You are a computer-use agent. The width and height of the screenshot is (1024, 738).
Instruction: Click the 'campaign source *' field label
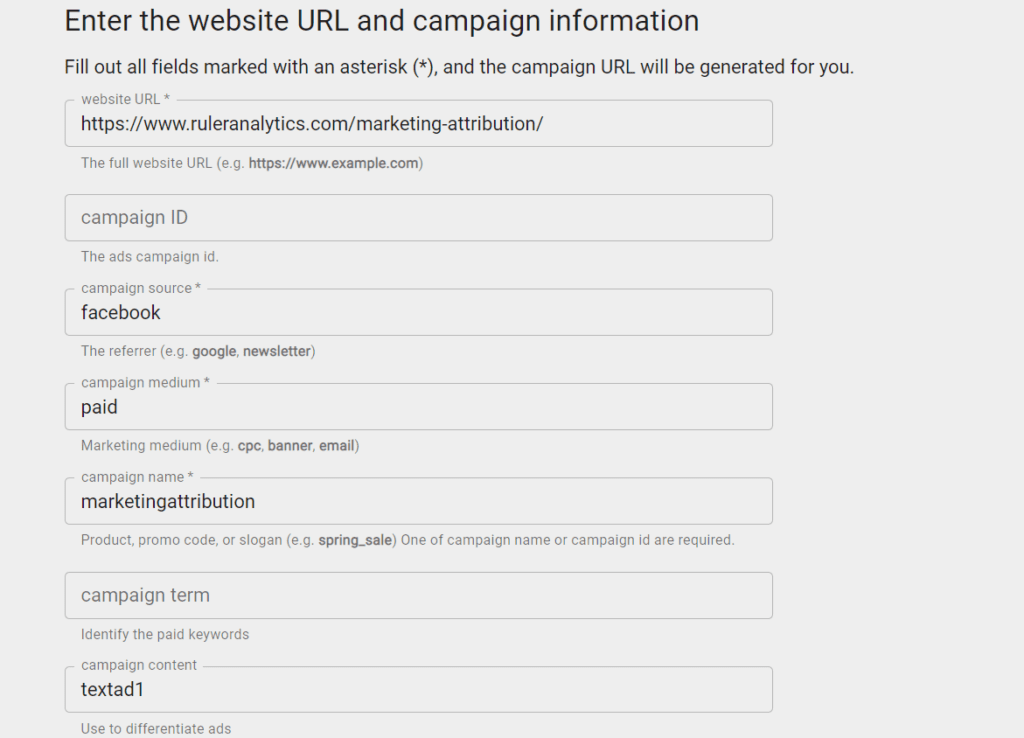[141, 288]
